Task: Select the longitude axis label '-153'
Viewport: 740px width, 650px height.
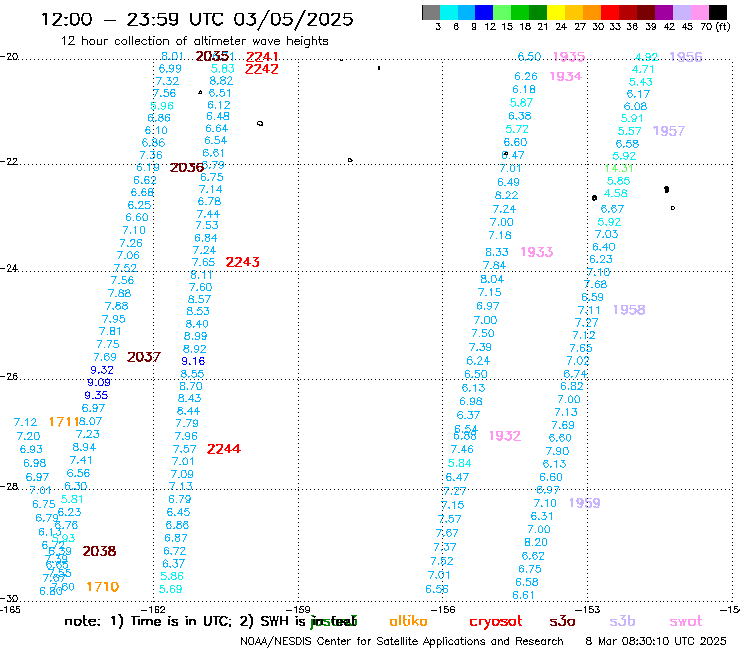Action: pos(588,609)
